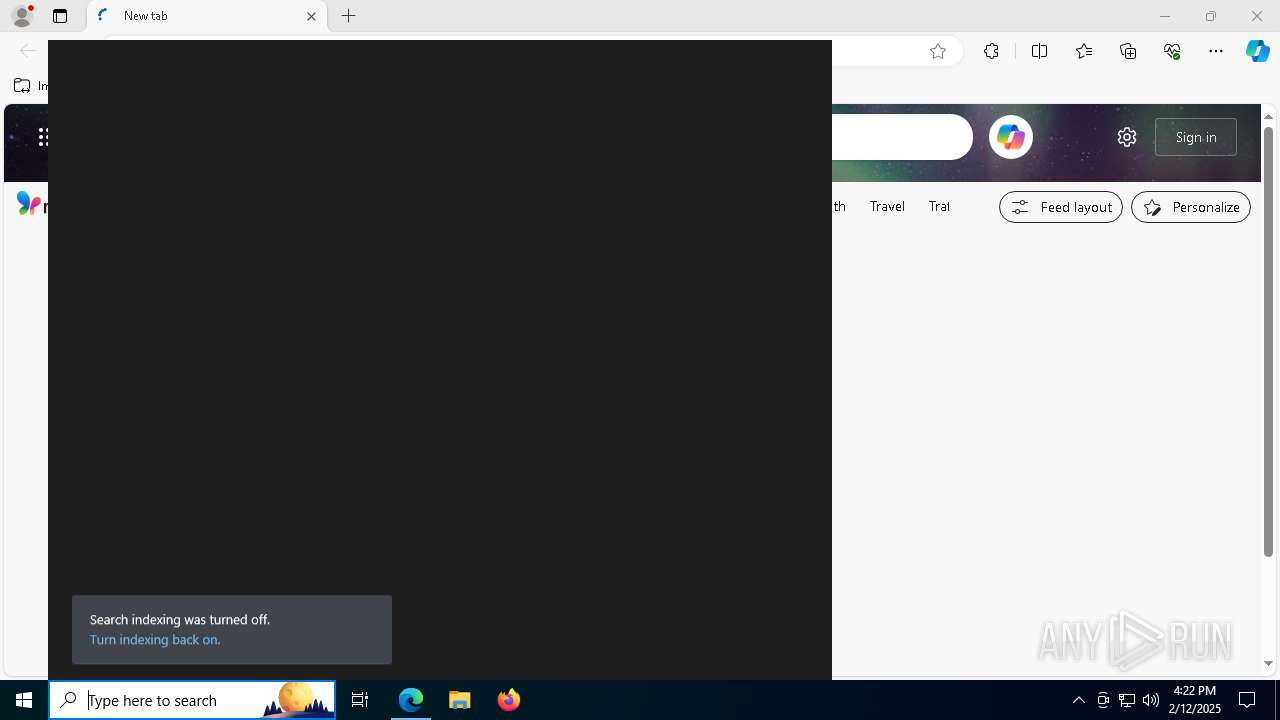Image resolution: width=1280 pixels, height=720 pixels.
Task: Click the scrollbar down arrow
Action: [x=1268, y=663]
